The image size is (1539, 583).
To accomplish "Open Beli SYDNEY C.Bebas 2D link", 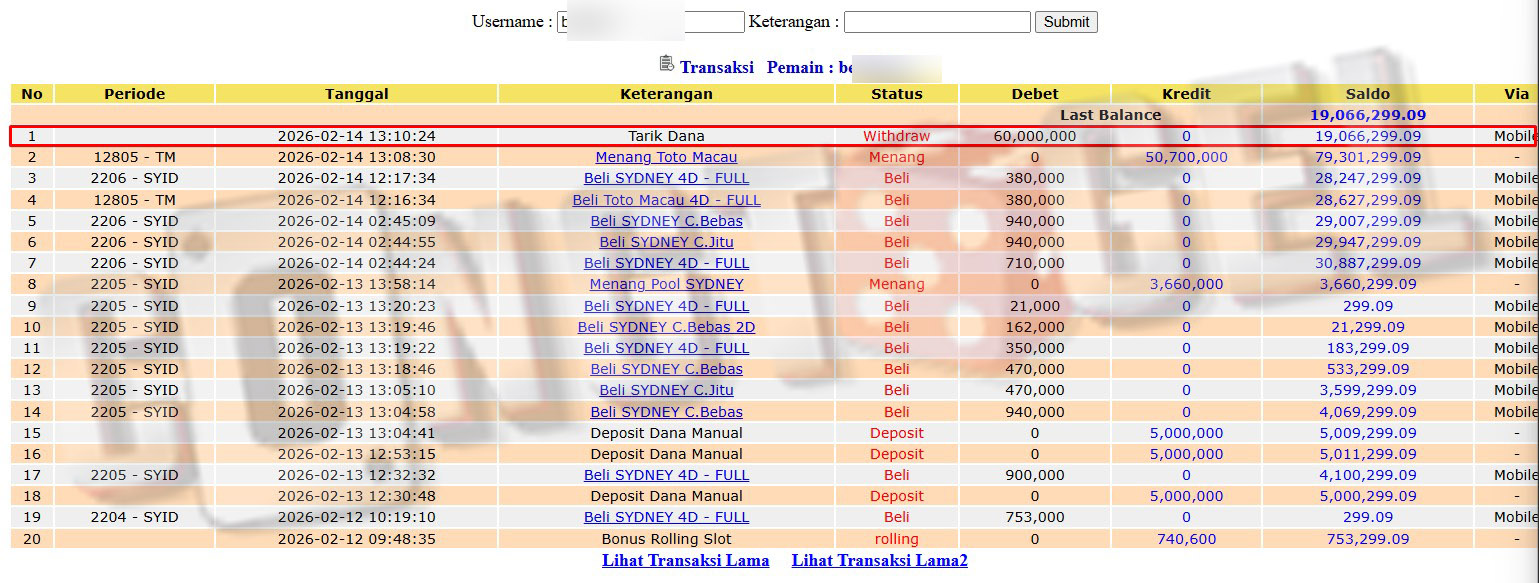I will (666, 327).
